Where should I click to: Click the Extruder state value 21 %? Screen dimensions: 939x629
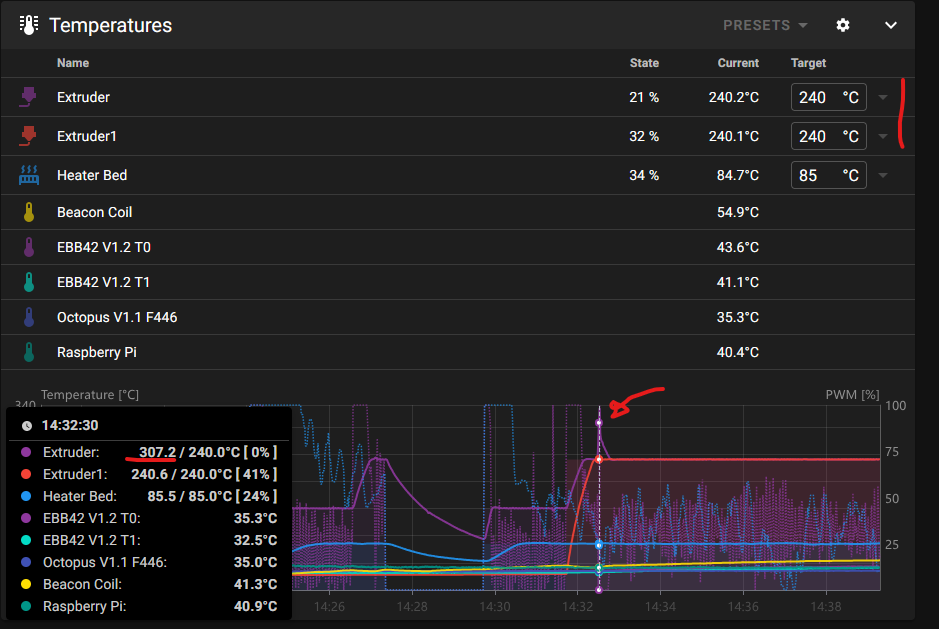(x=644, y=97)
